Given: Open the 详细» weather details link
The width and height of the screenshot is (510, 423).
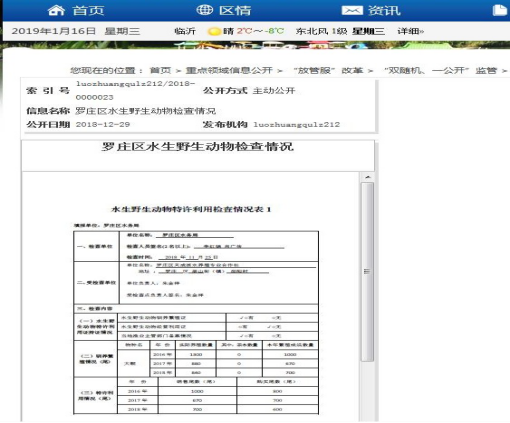Looking at the screenshot, I should pos(410,31).
